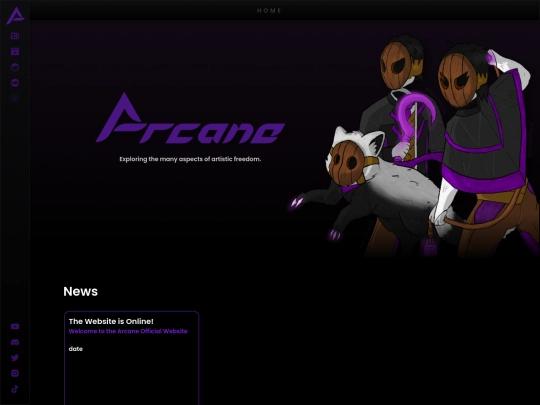540x405 pixels.
Task: Follow 'Welcome to the Arcane Official Website' link
Action: coord(128,331)
